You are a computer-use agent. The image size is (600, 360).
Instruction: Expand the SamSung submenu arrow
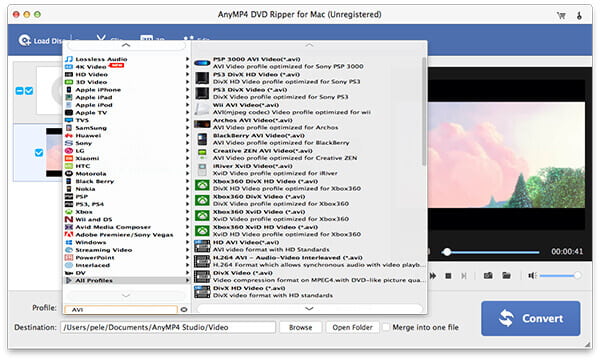[x=188, y=128]
